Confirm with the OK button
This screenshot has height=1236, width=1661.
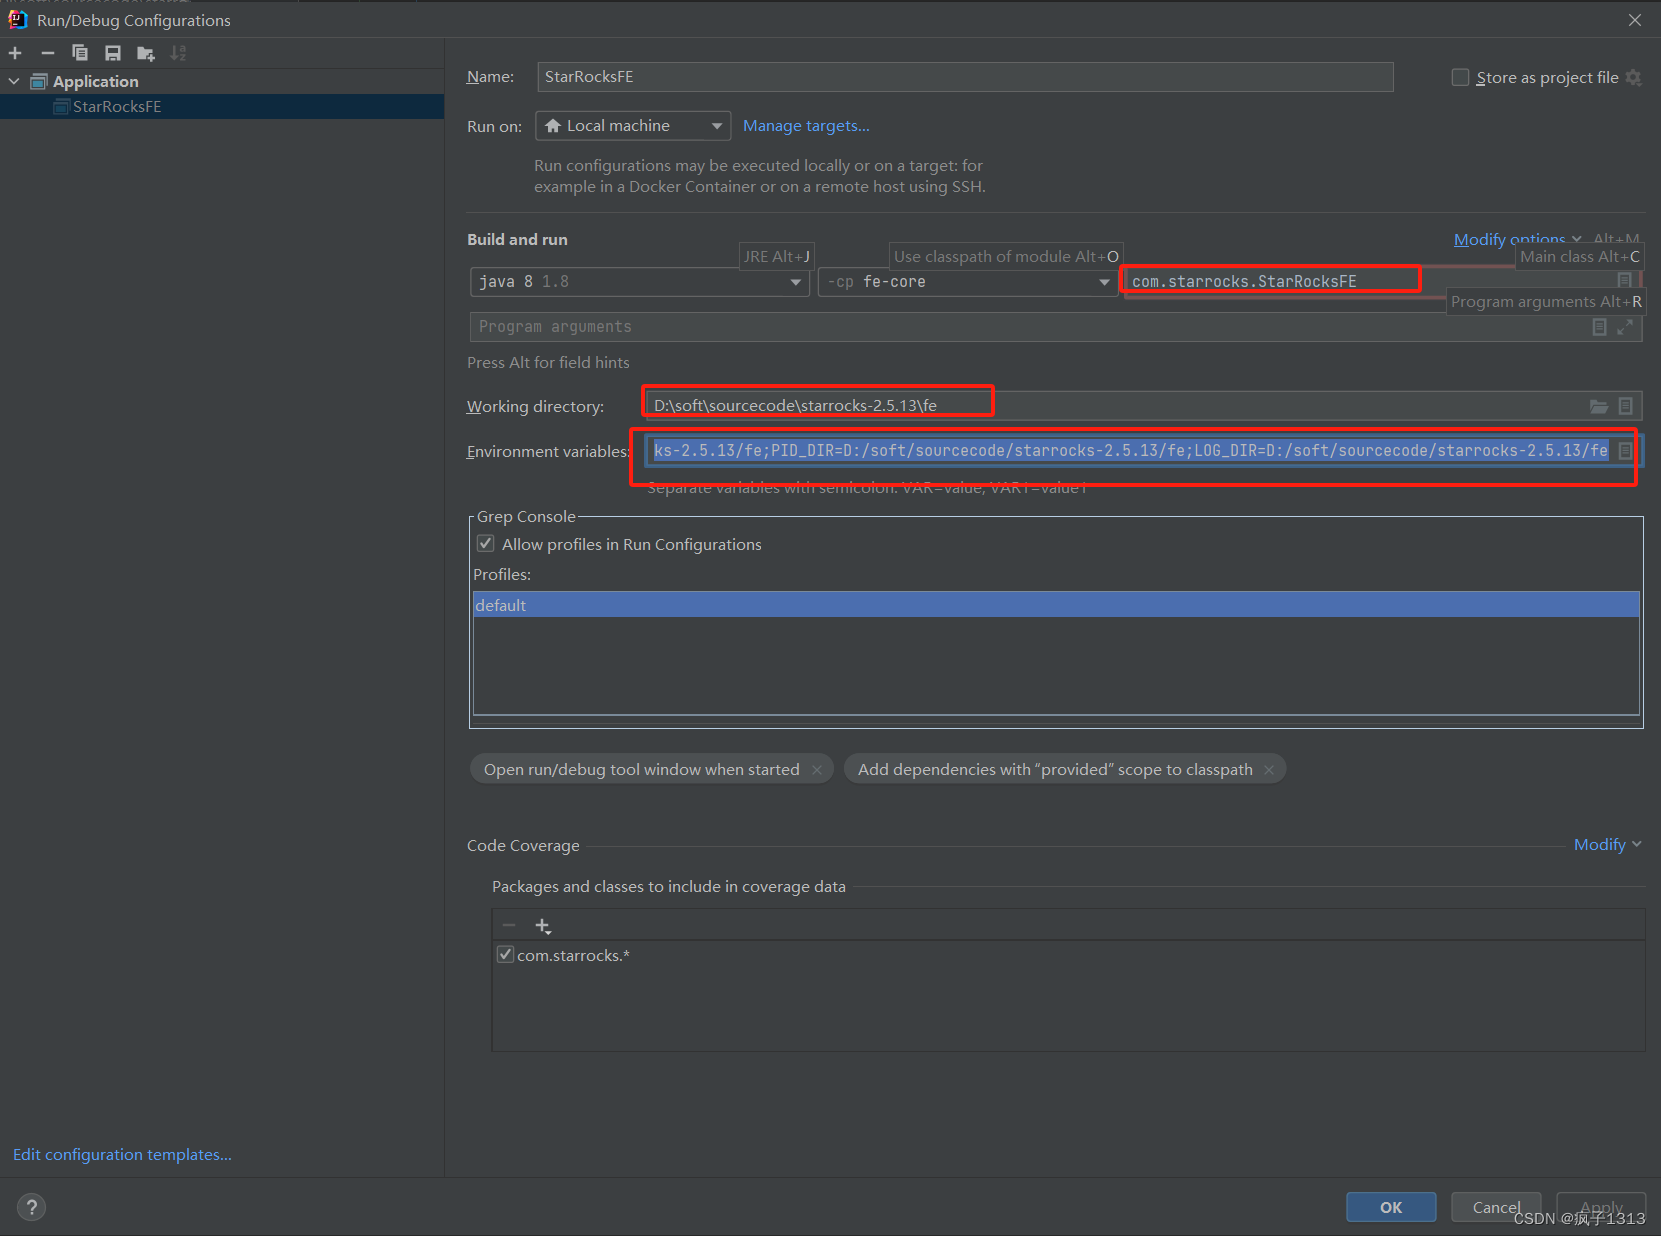[x=1391, y=1207]
